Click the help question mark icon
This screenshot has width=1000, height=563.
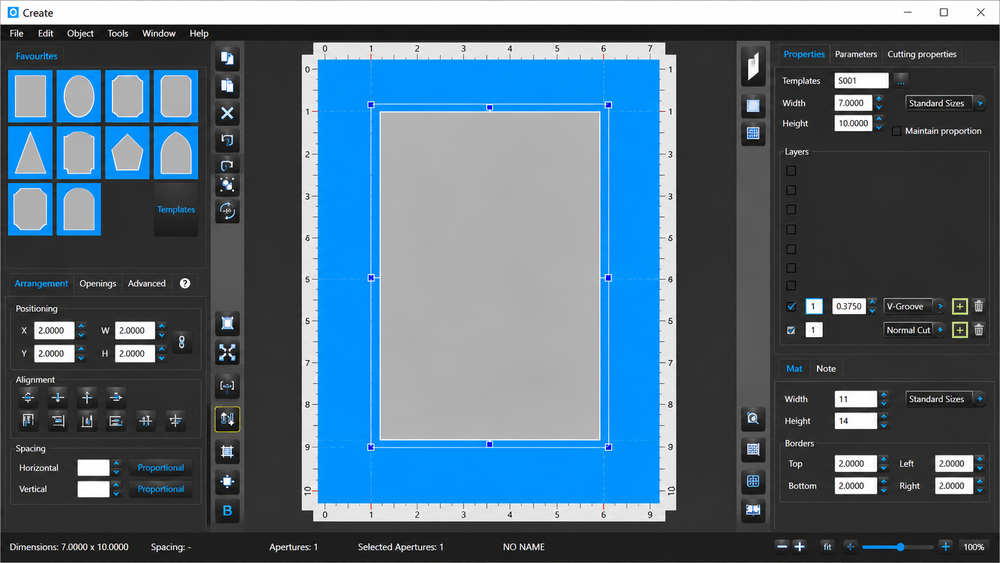tap(185, 283)
